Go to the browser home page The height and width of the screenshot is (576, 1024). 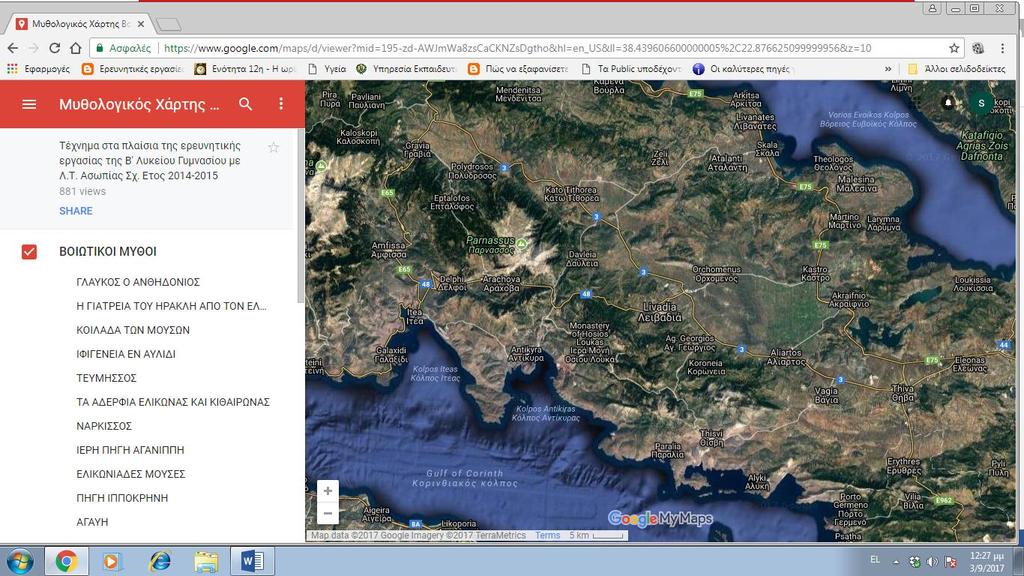[76, 48]
